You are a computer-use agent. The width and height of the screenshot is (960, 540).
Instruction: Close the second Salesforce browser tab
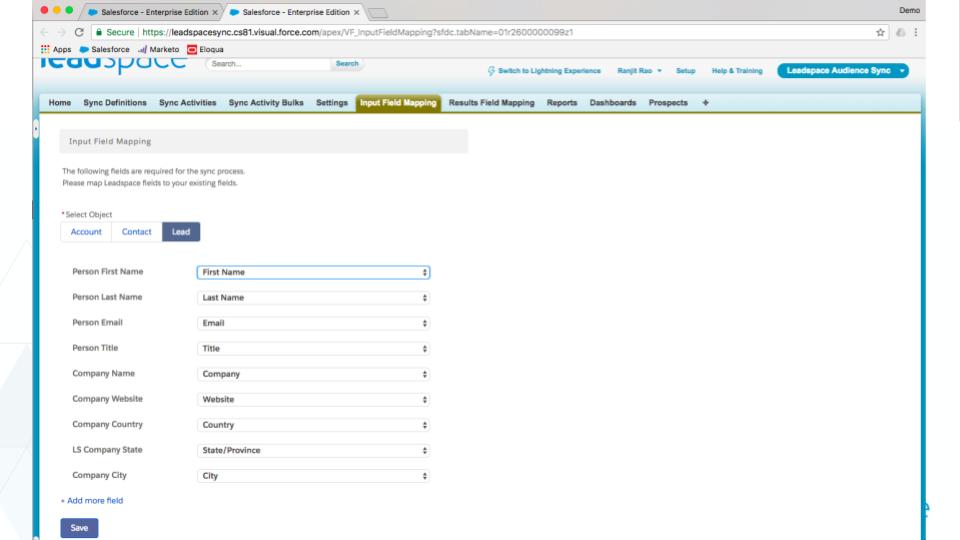356,12
